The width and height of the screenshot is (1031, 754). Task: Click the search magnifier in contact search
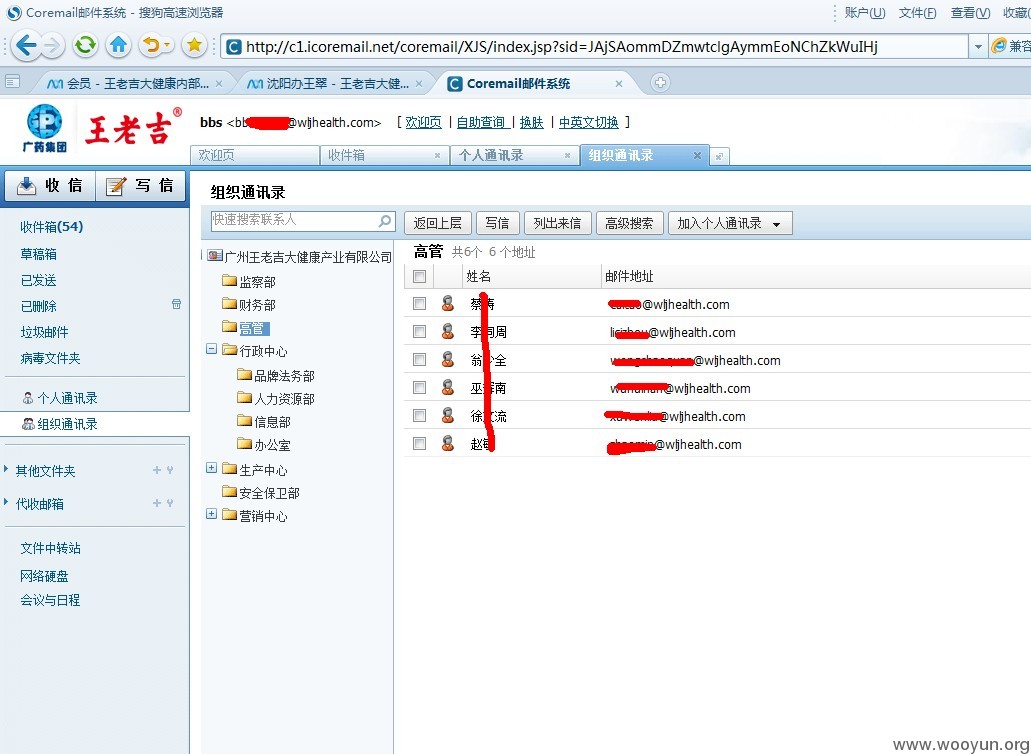point(385,221)
